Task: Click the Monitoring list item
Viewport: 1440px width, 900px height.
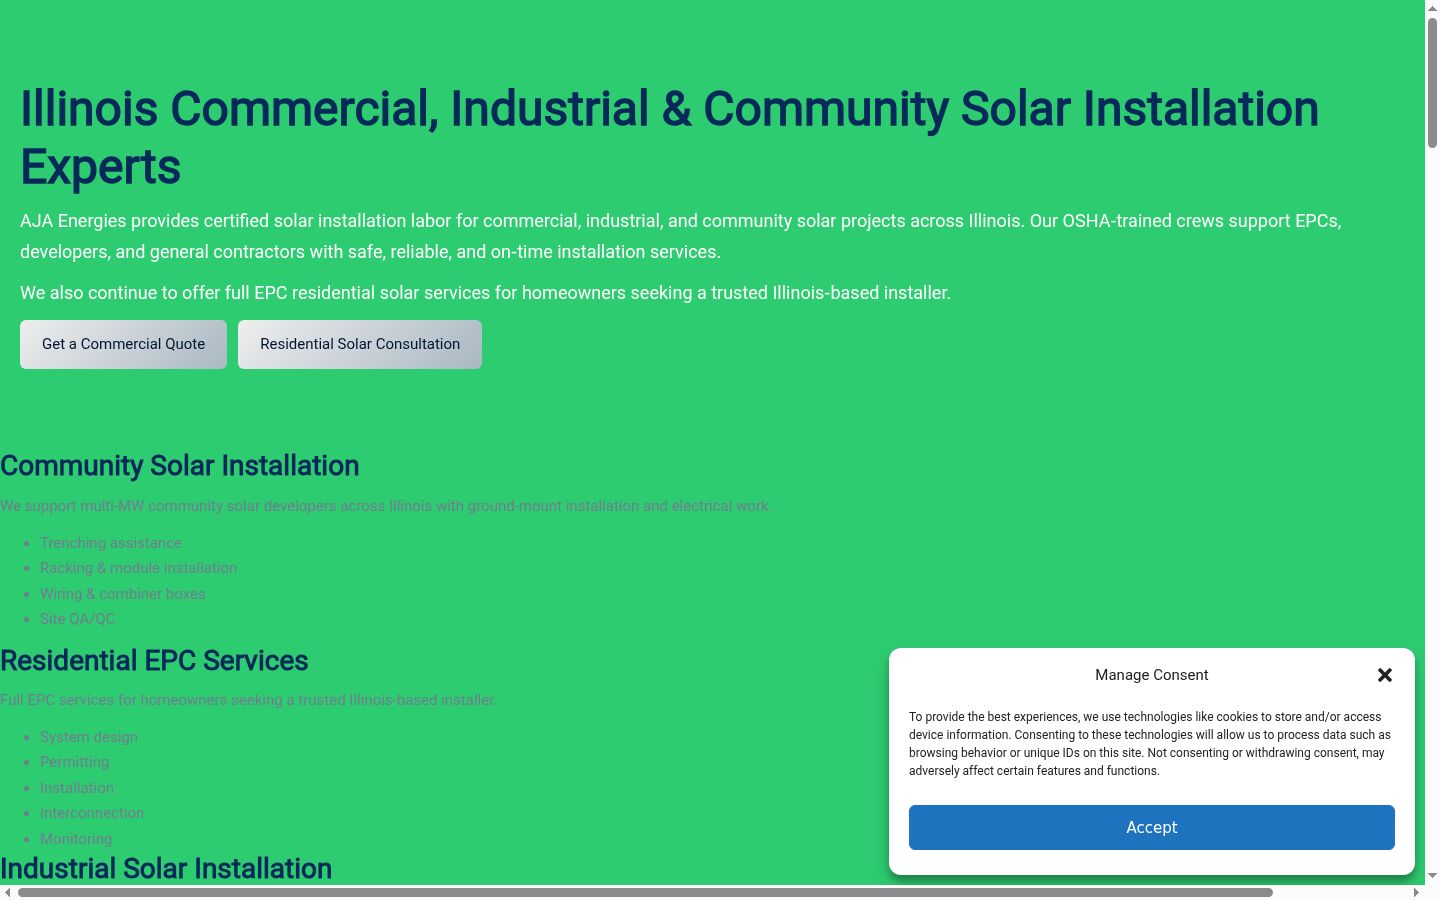Action: 76,839
